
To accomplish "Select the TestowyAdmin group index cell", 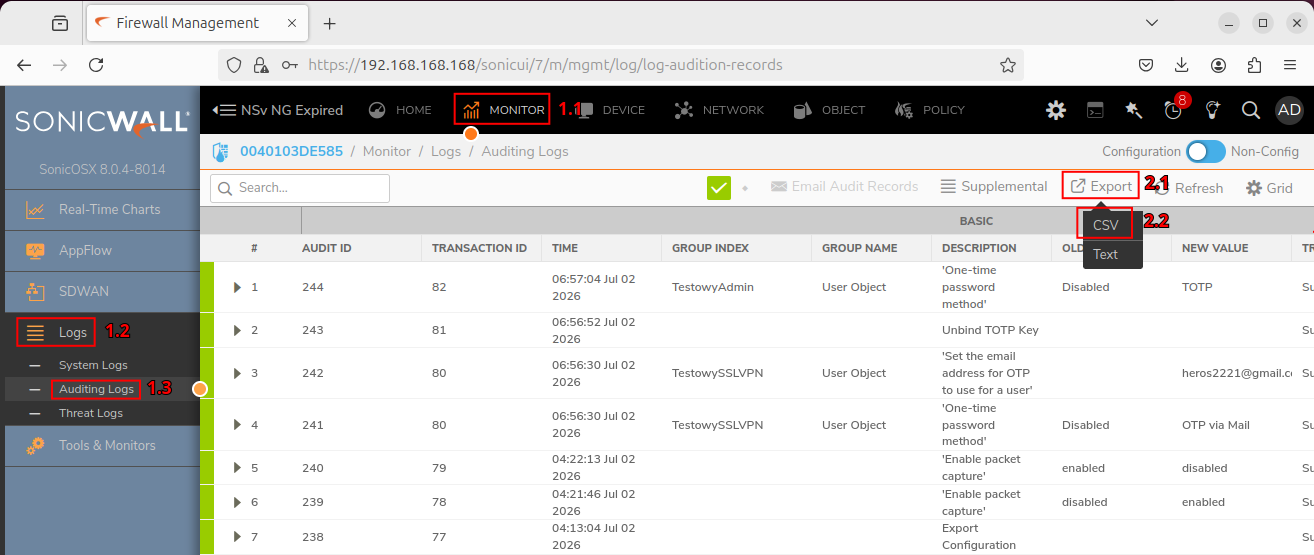I will [713, 287].
